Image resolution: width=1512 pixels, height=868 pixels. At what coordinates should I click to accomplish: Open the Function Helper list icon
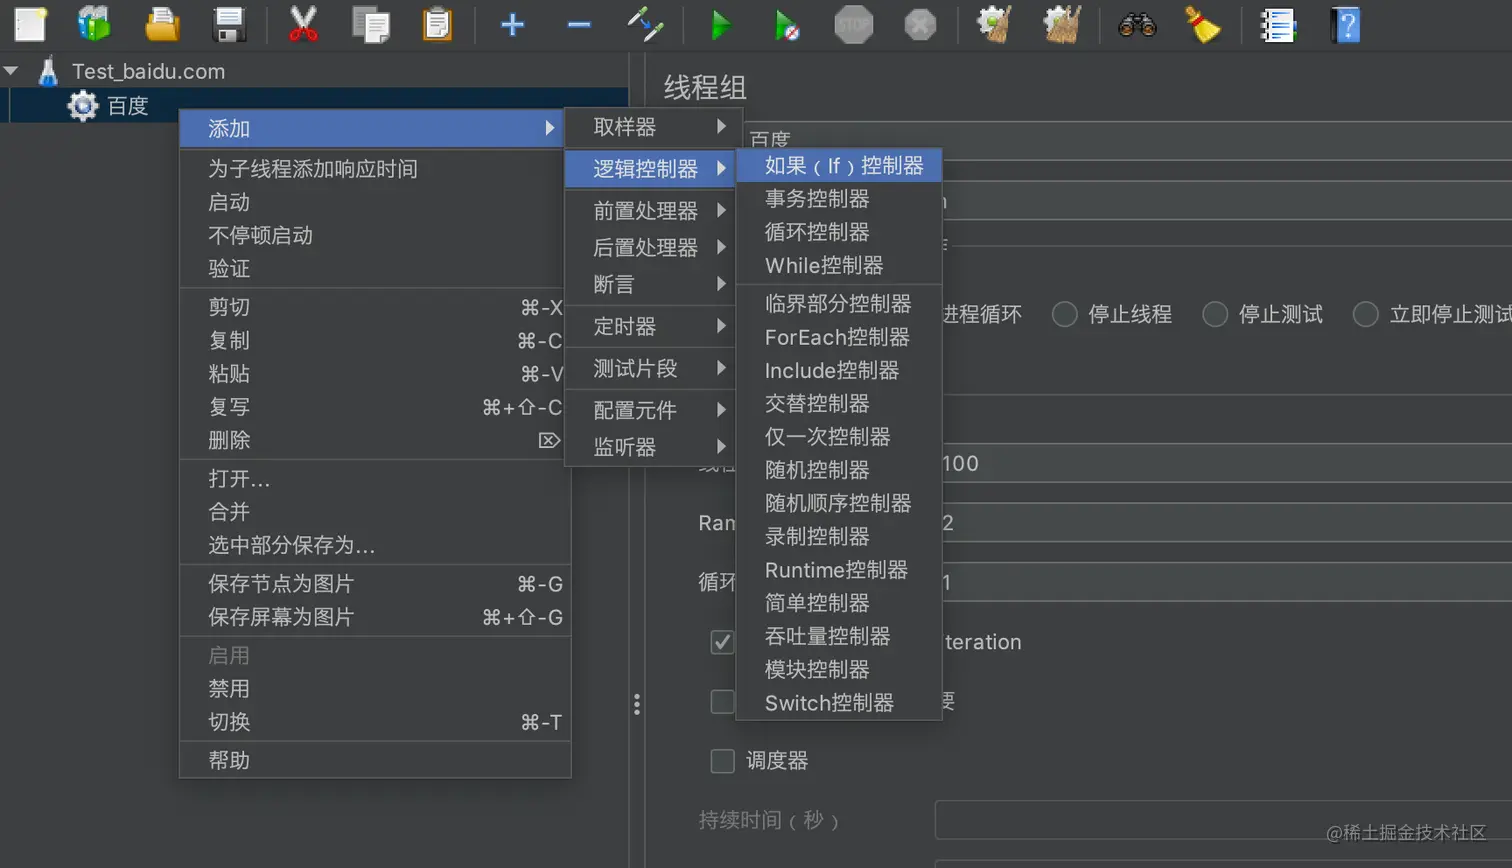point(1278,24)
